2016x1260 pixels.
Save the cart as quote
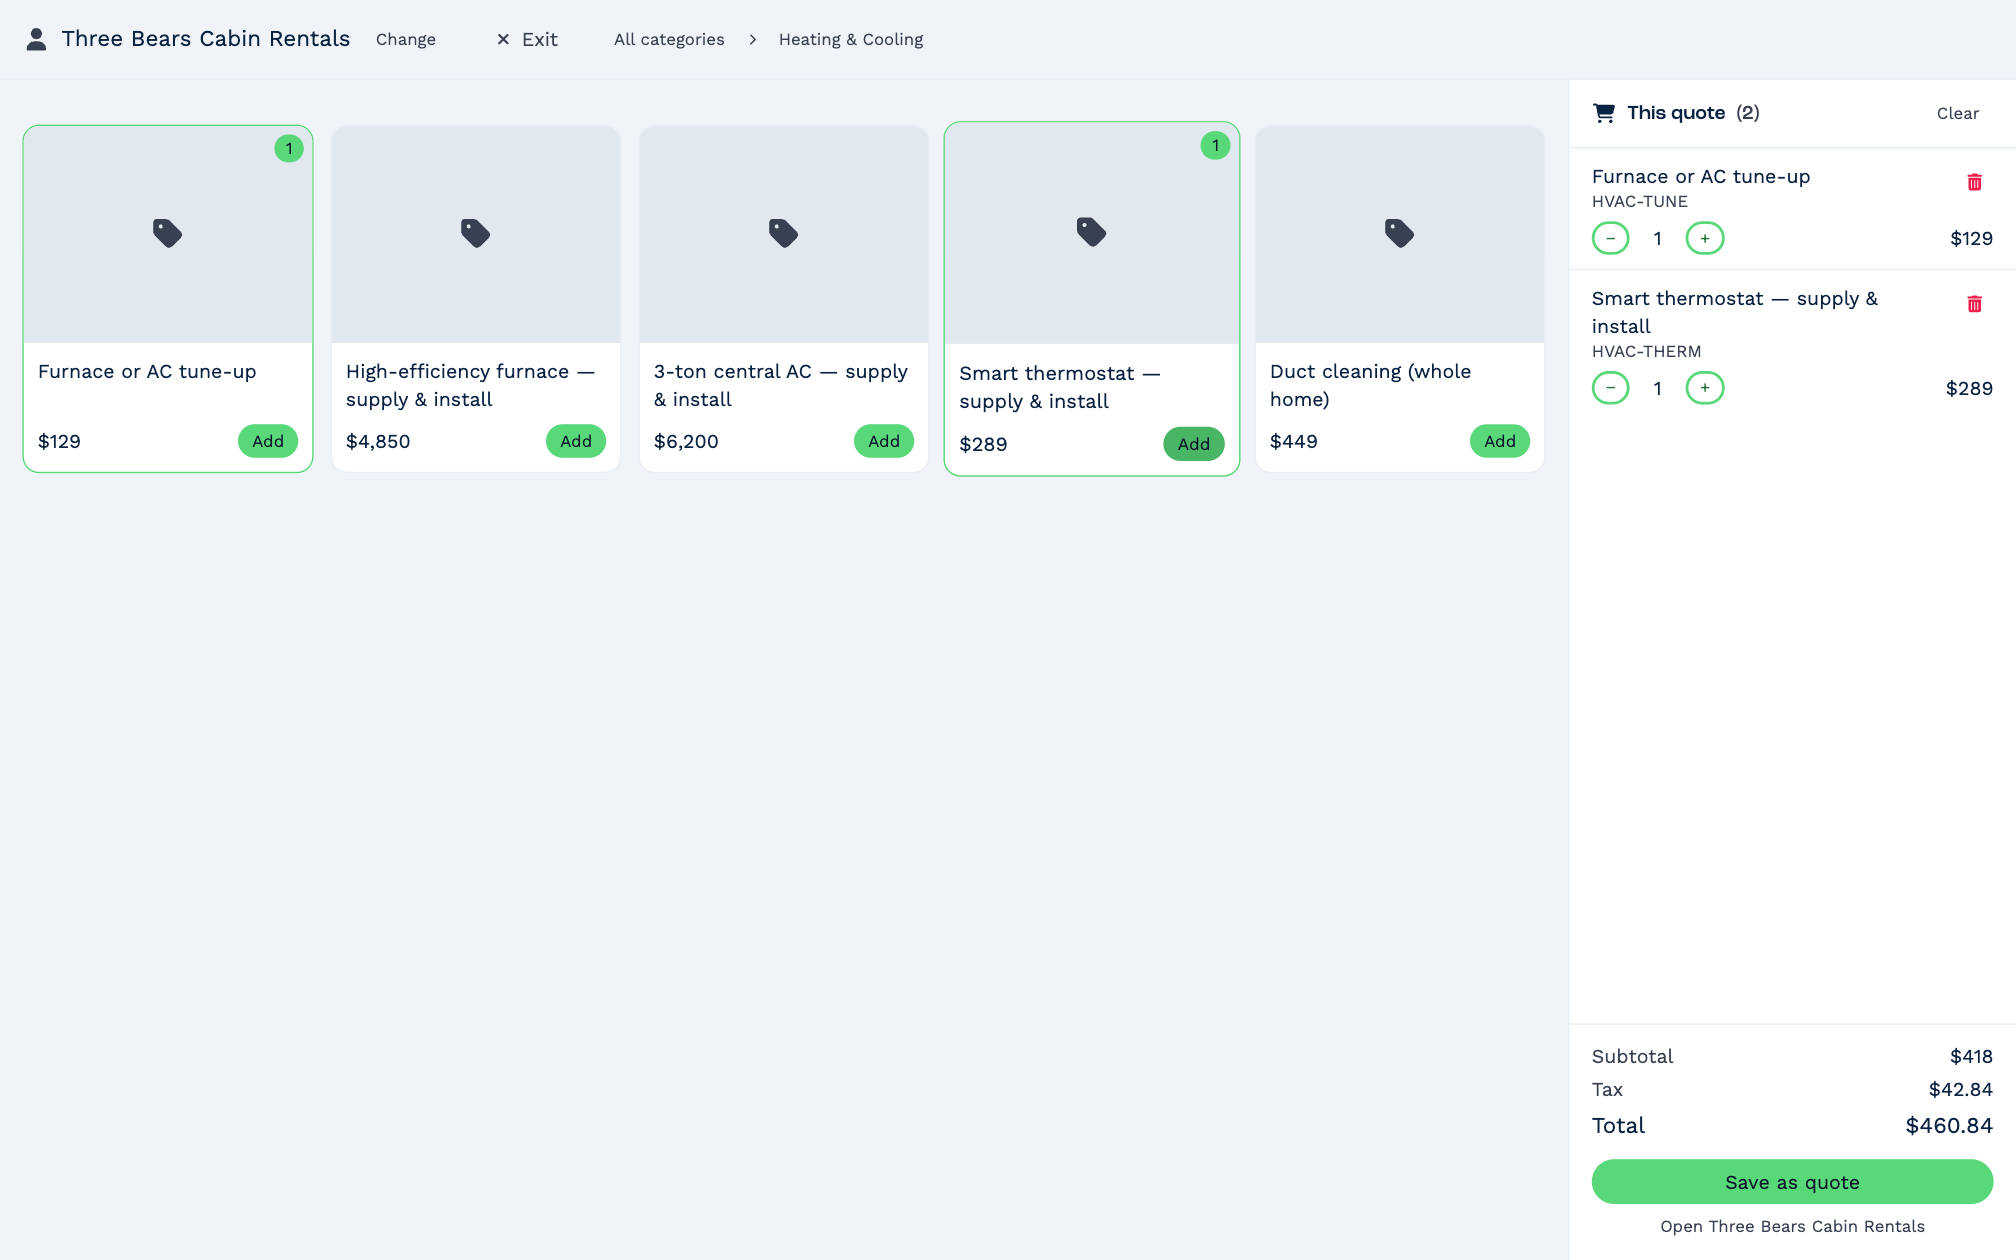click(x=1792, y=1182)
